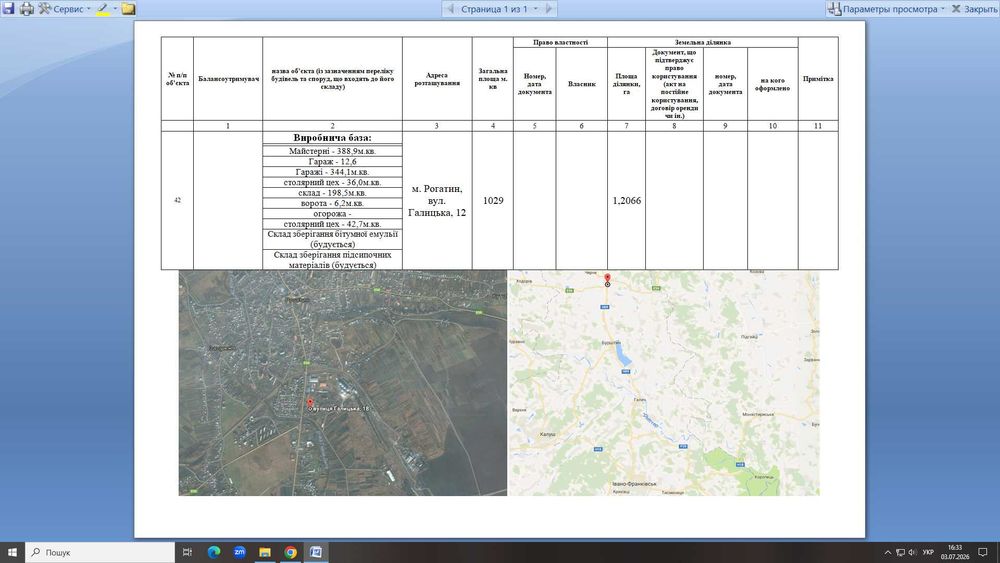
Task: Open File Explorer from the taskbar
Action: (x=265, y=552)
